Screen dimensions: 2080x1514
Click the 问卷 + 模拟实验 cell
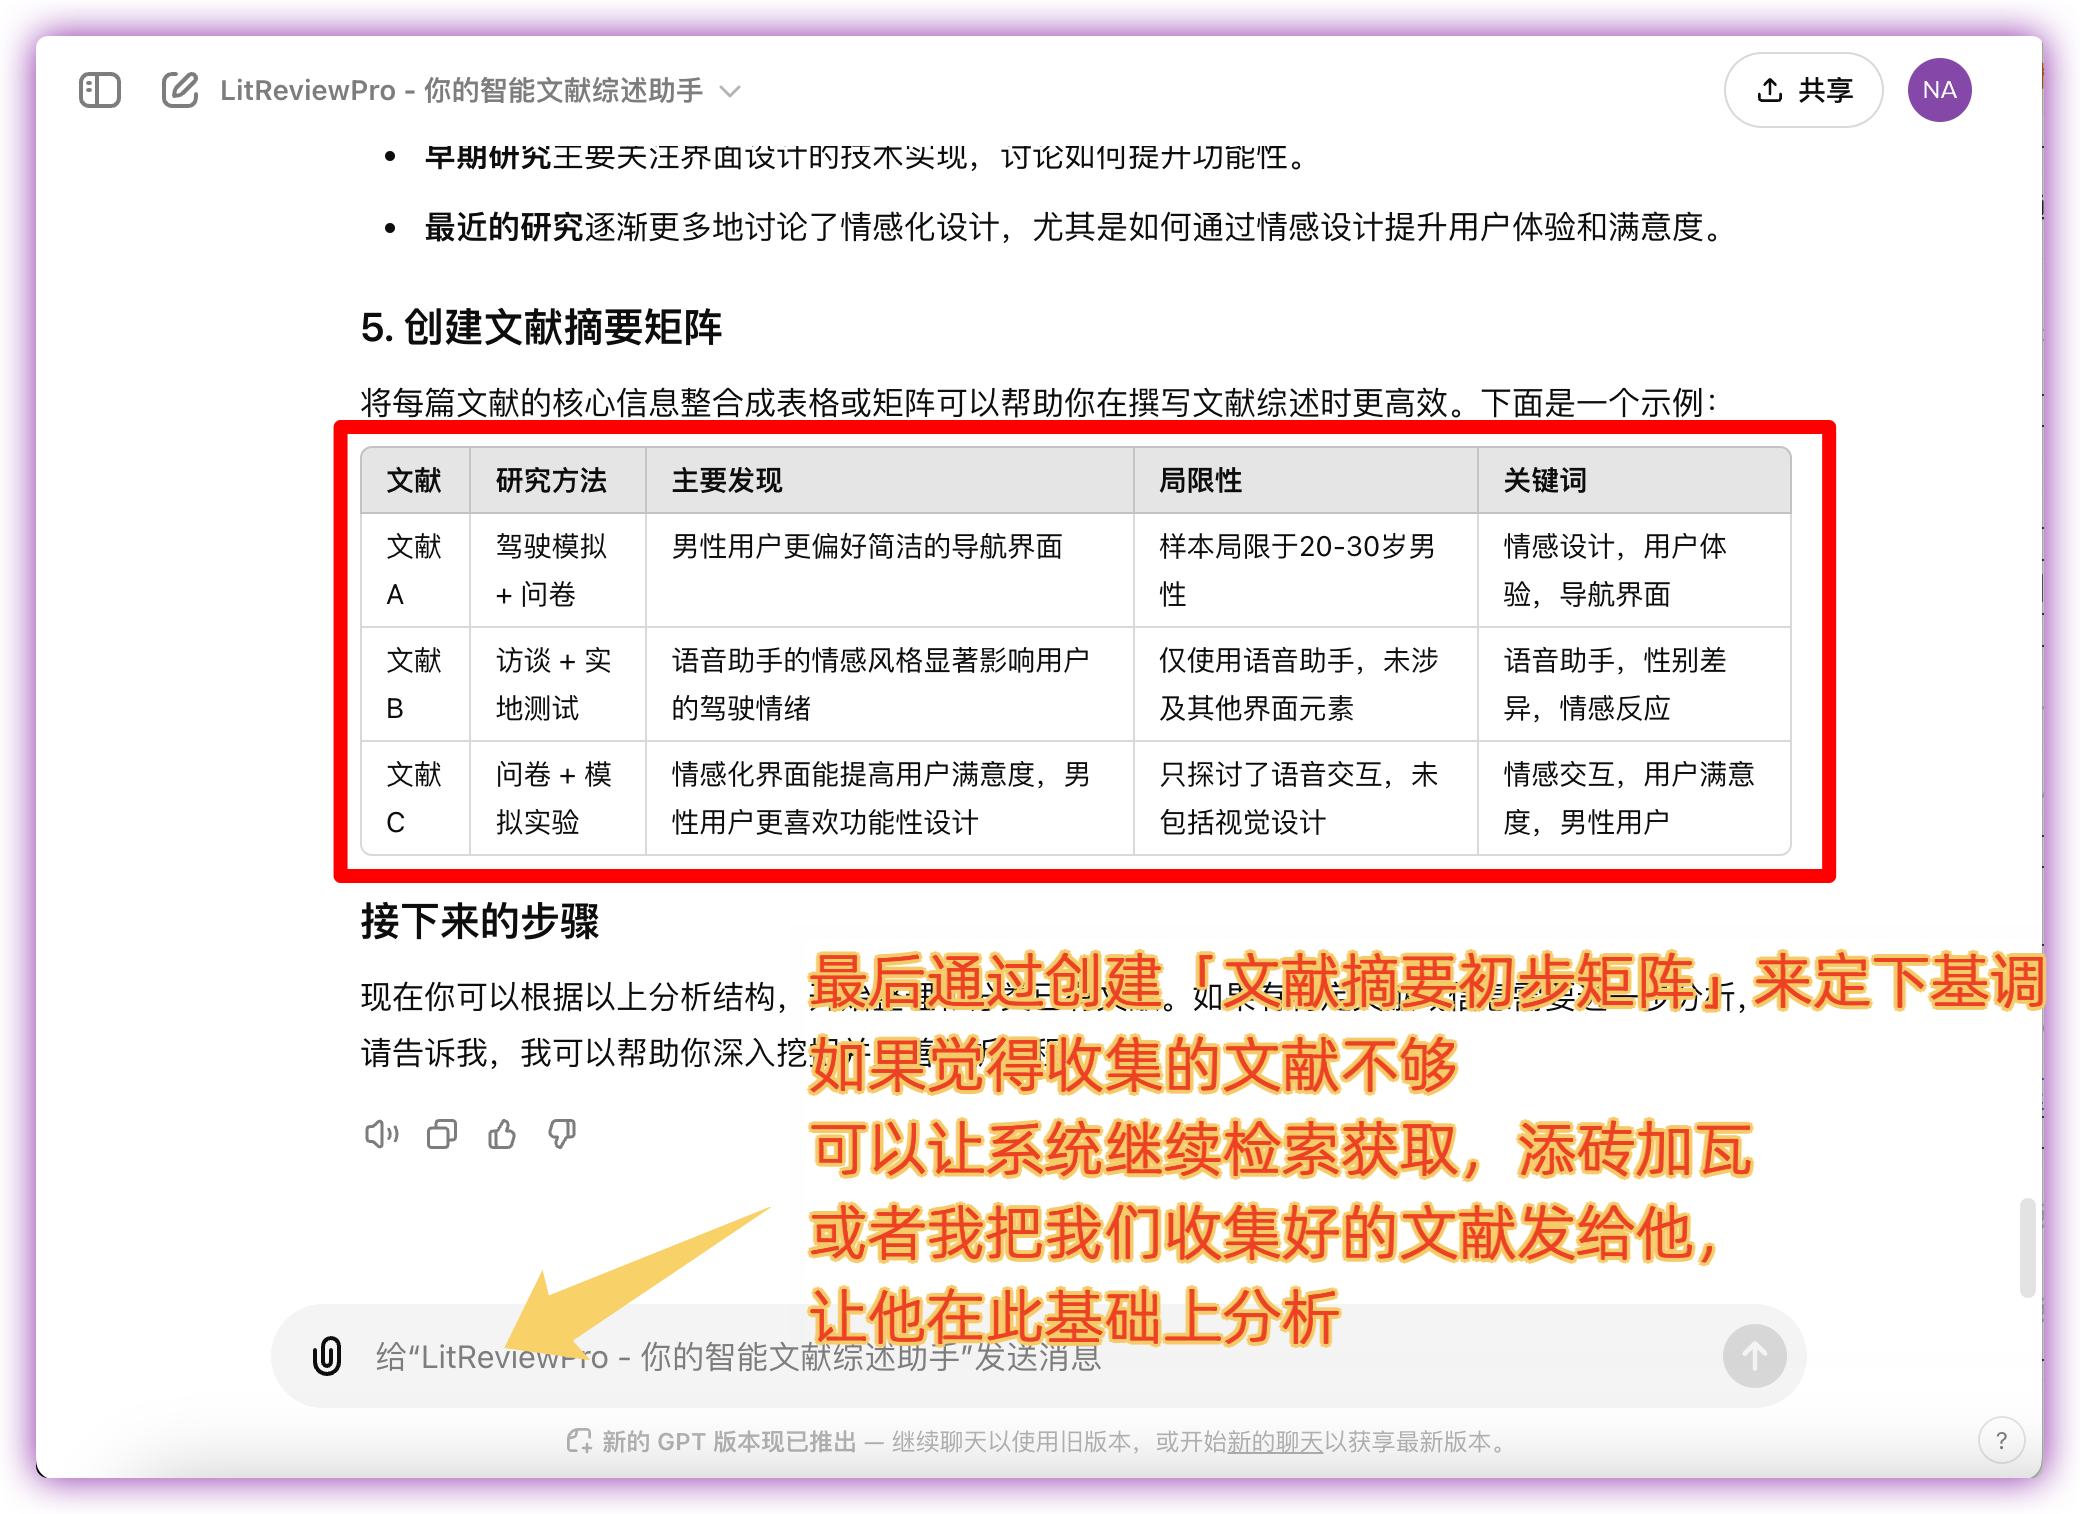(558, 798)
